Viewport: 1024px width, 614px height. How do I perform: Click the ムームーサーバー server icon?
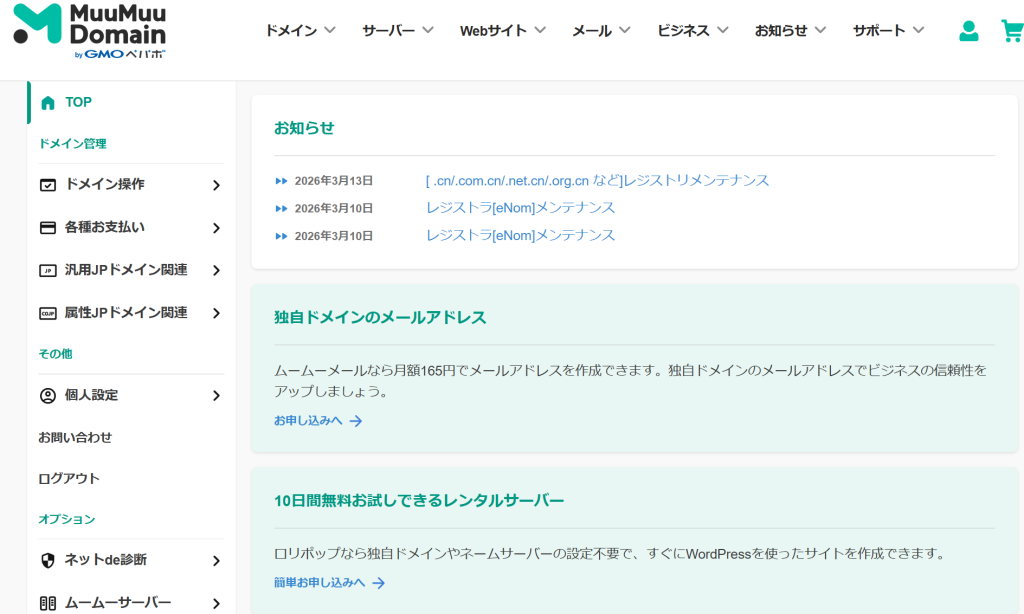[x=48, y=603]
